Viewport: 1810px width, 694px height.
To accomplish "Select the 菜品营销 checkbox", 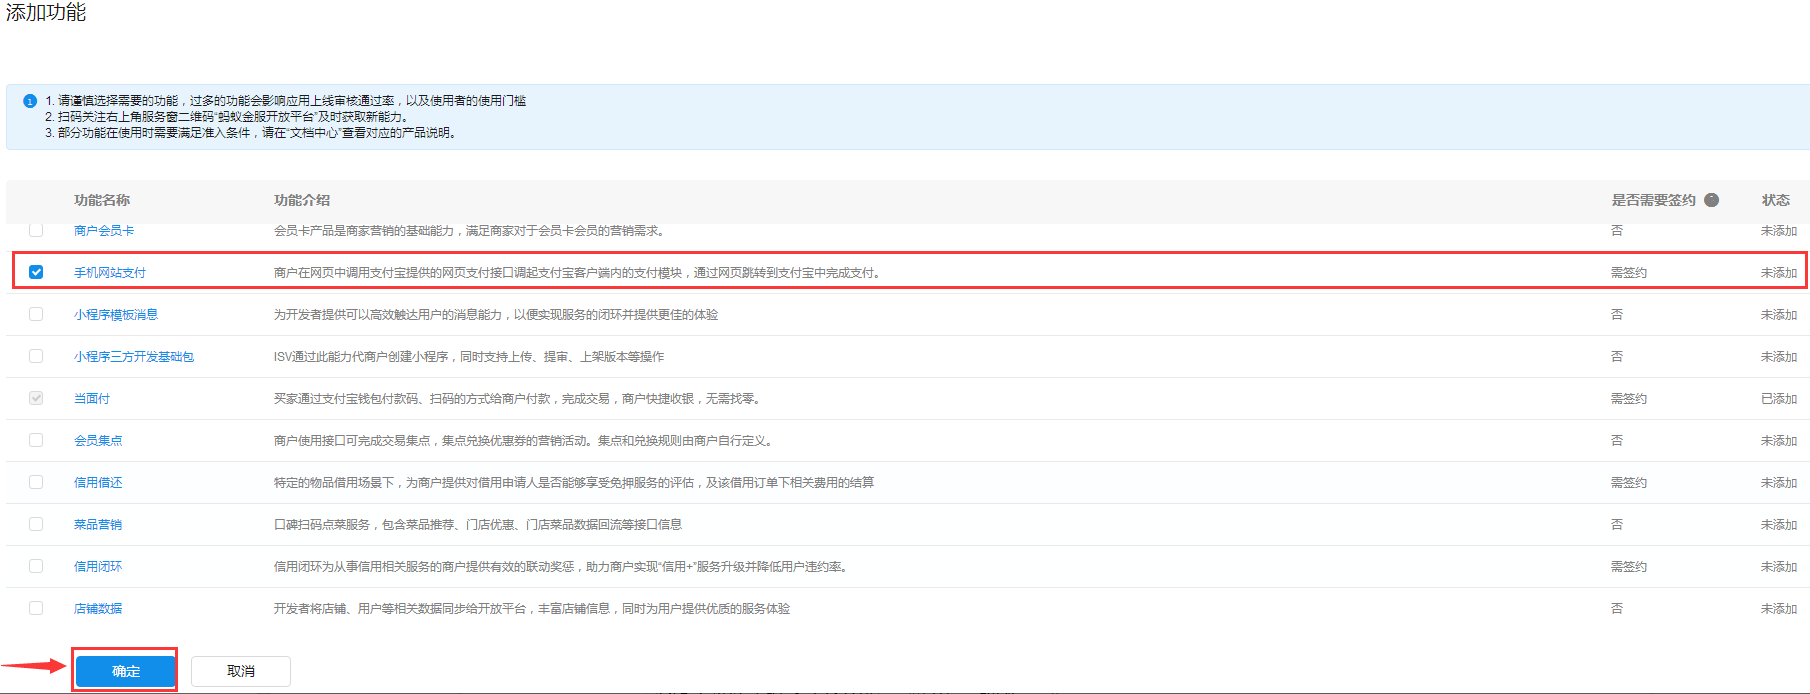I will (36, 524).
